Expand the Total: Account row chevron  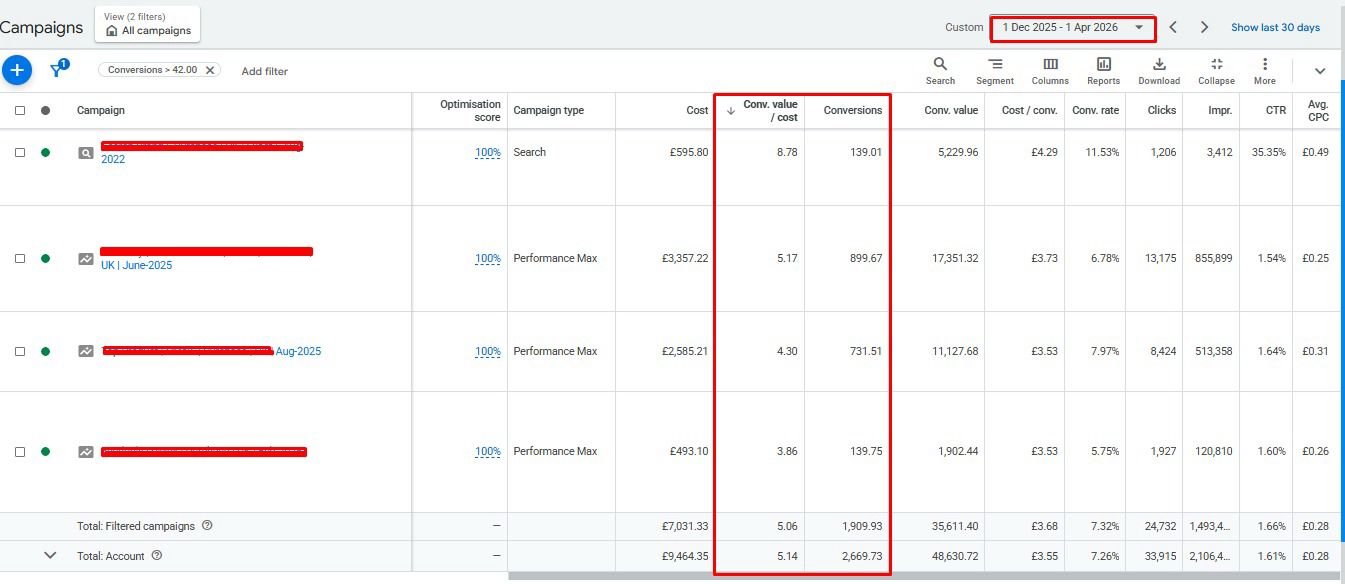(50, 555)
